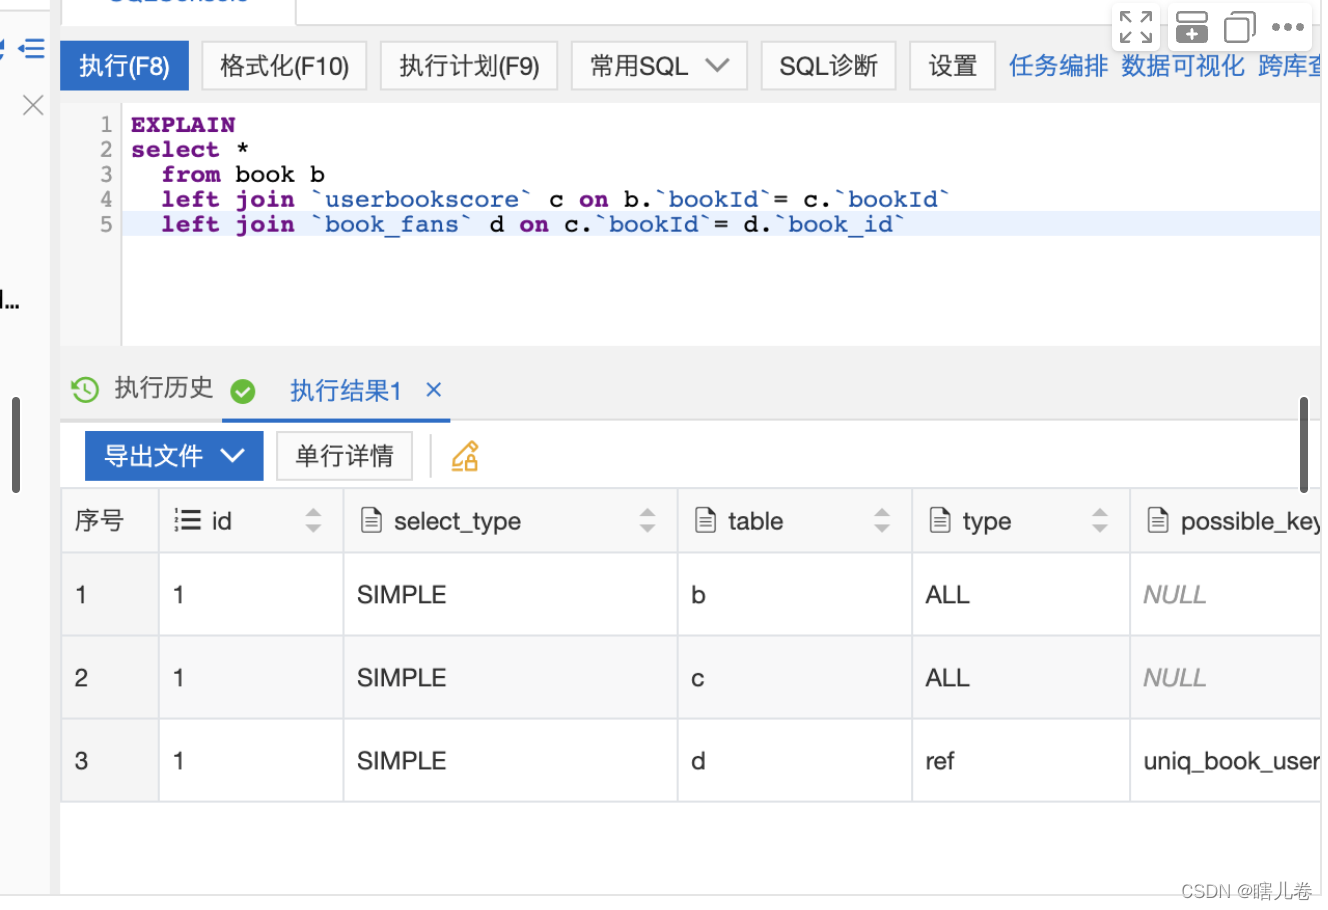
Task: Click 格式化(F10) format button
Action: tap(284, 66)
